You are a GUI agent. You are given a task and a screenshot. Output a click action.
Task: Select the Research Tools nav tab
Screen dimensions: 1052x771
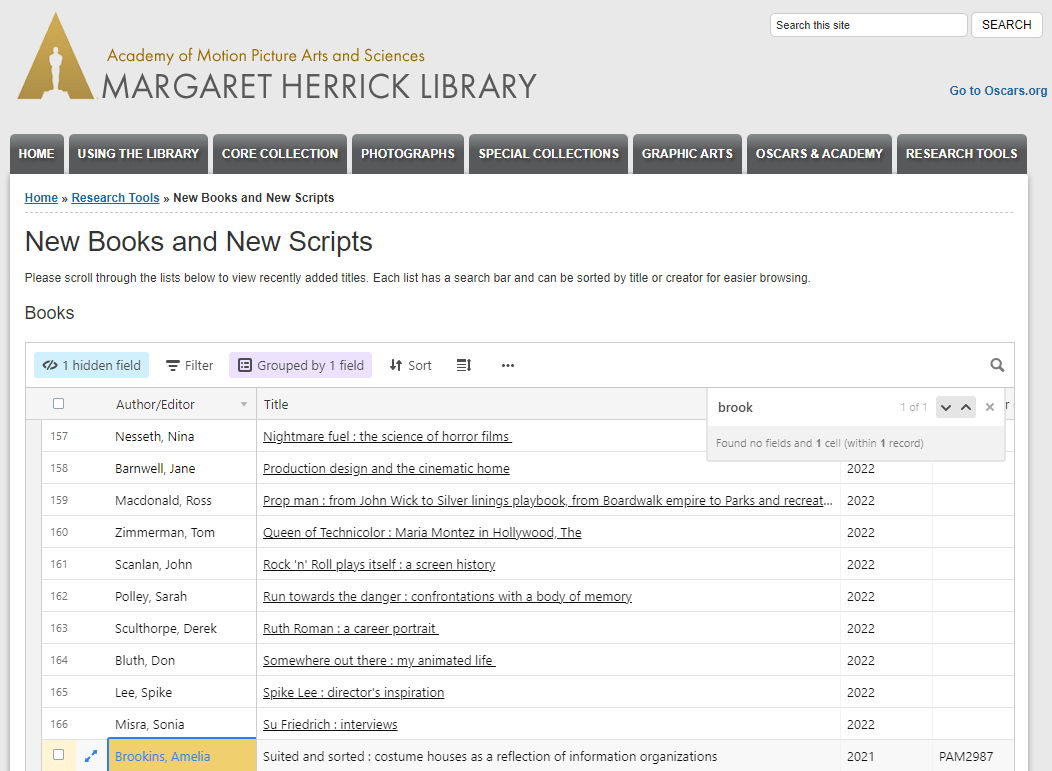click(x=961, y=154)
